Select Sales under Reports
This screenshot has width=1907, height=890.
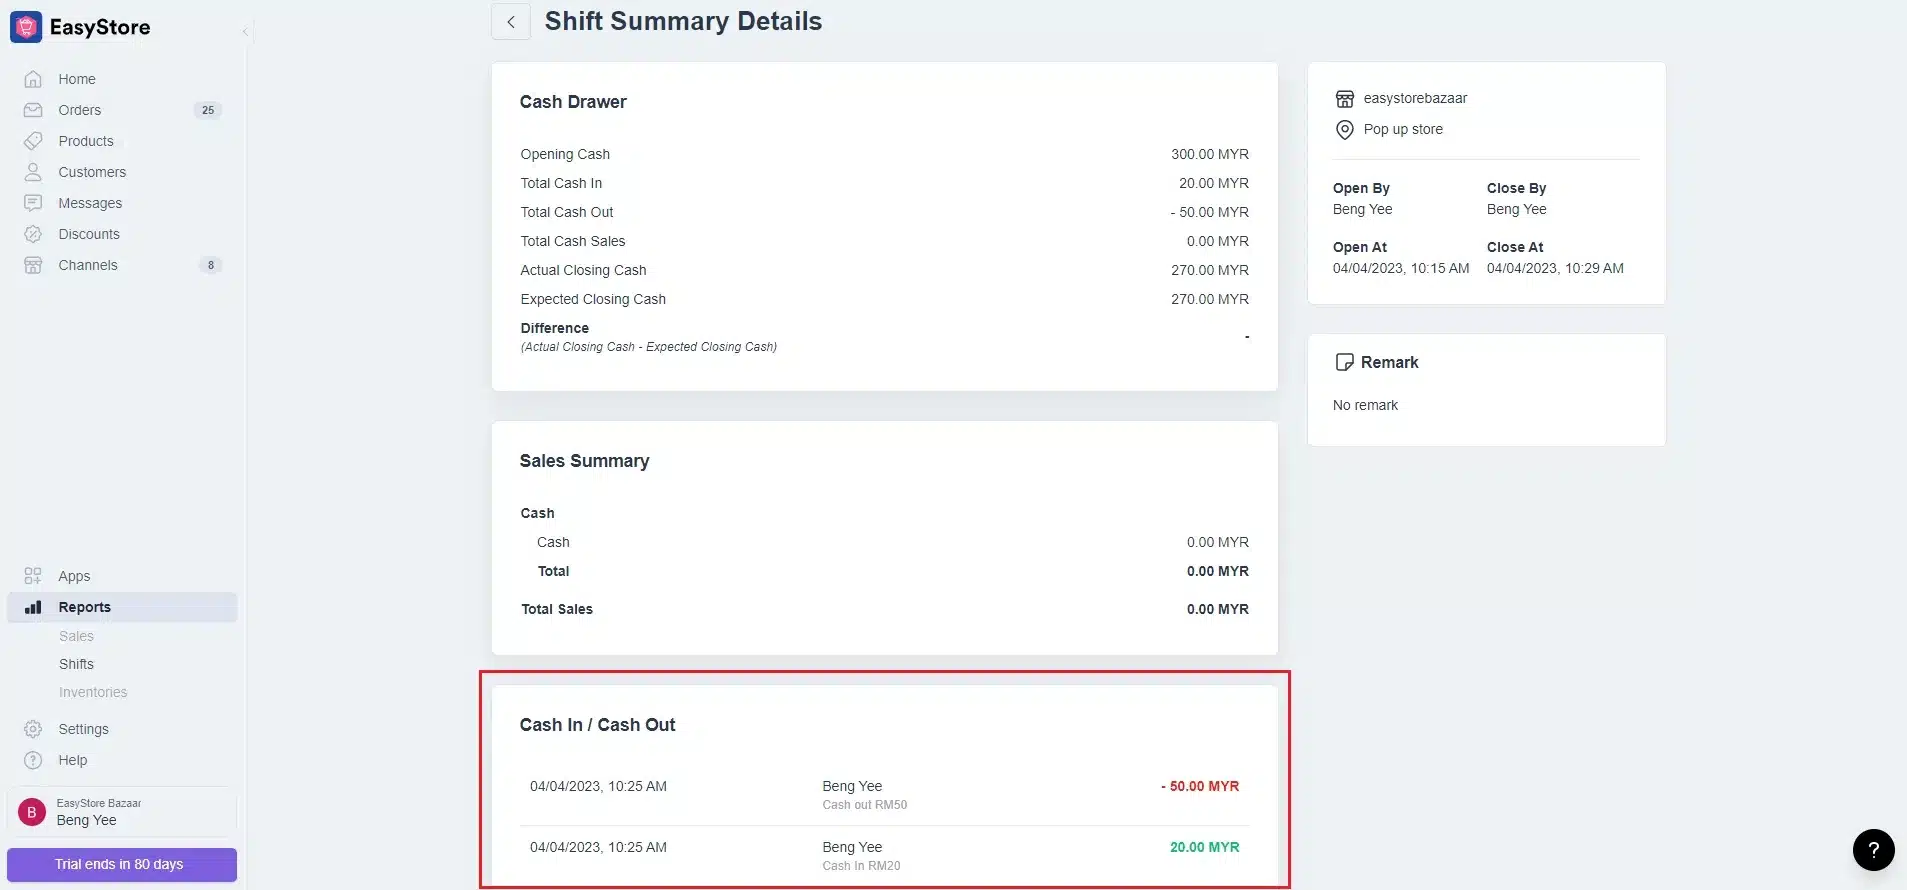tap(76, 636)
